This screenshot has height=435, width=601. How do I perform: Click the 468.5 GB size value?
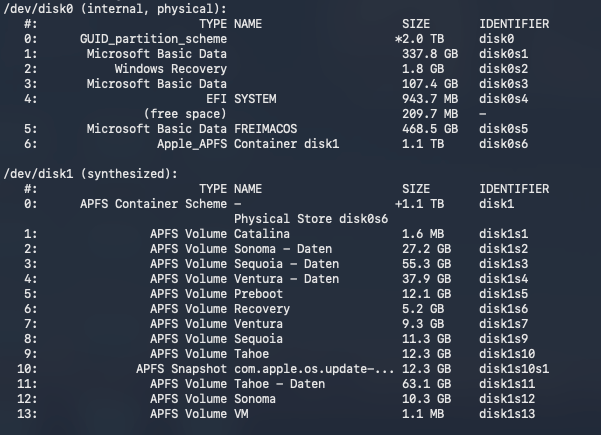coord(430,129)
